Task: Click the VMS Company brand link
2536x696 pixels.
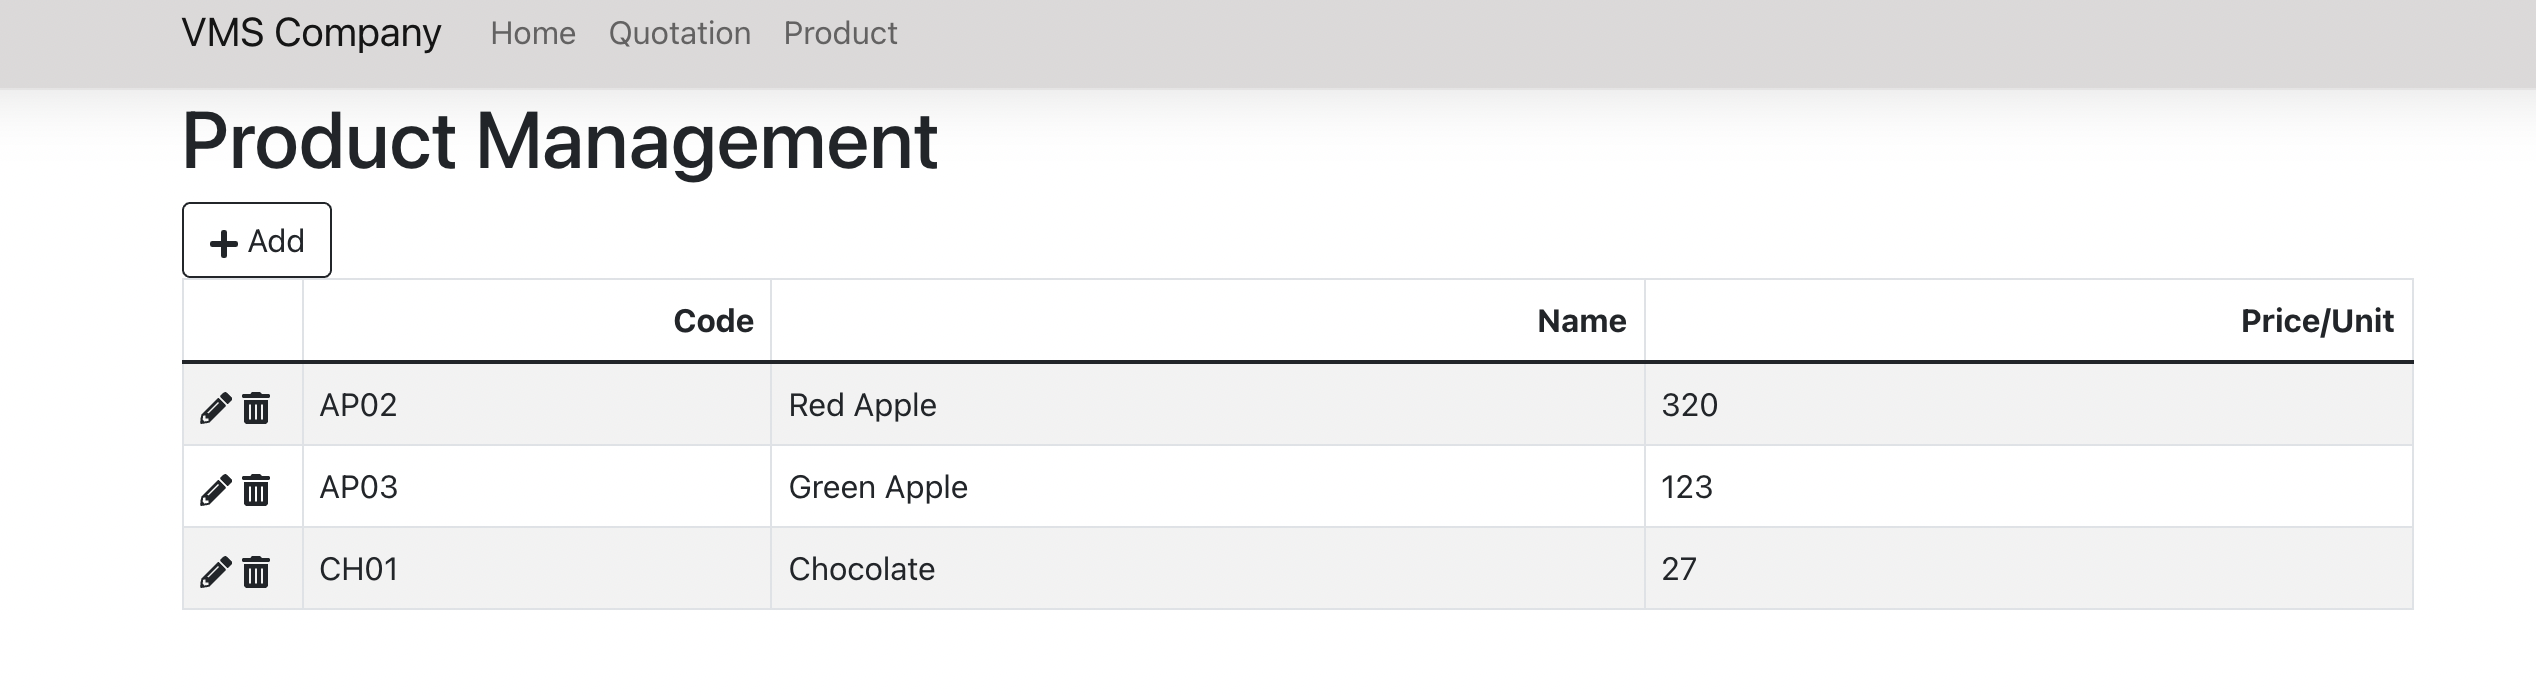Action: [310, 31]
